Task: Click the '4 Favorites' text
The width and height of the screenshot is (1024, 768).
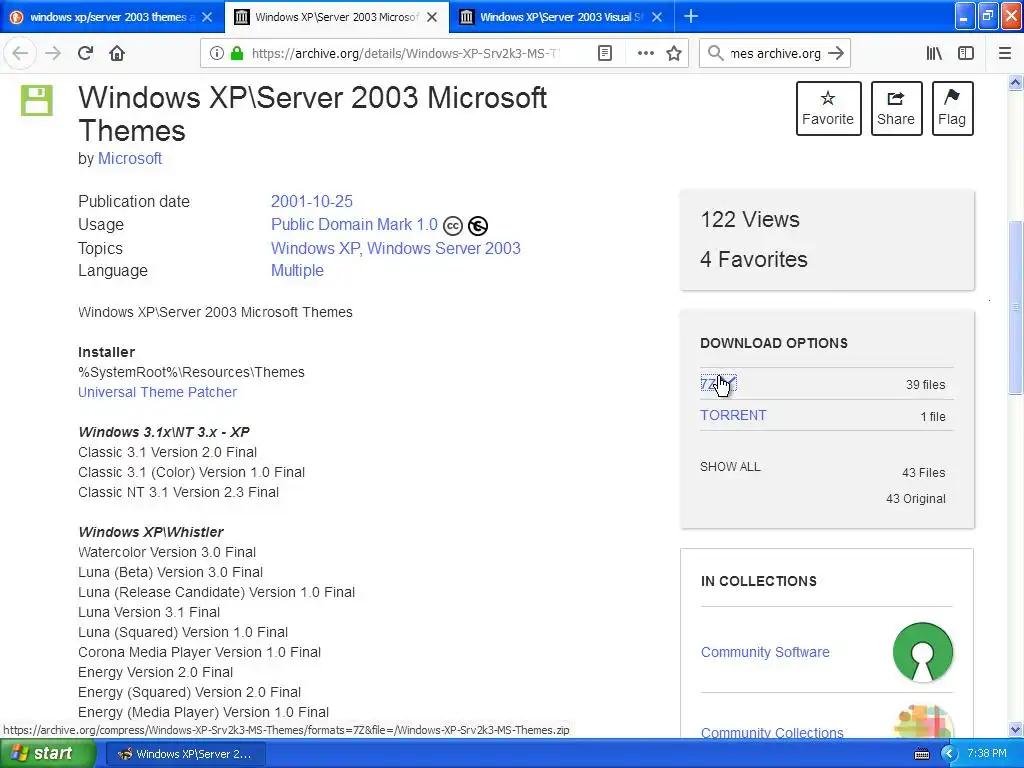Action: 754,259
